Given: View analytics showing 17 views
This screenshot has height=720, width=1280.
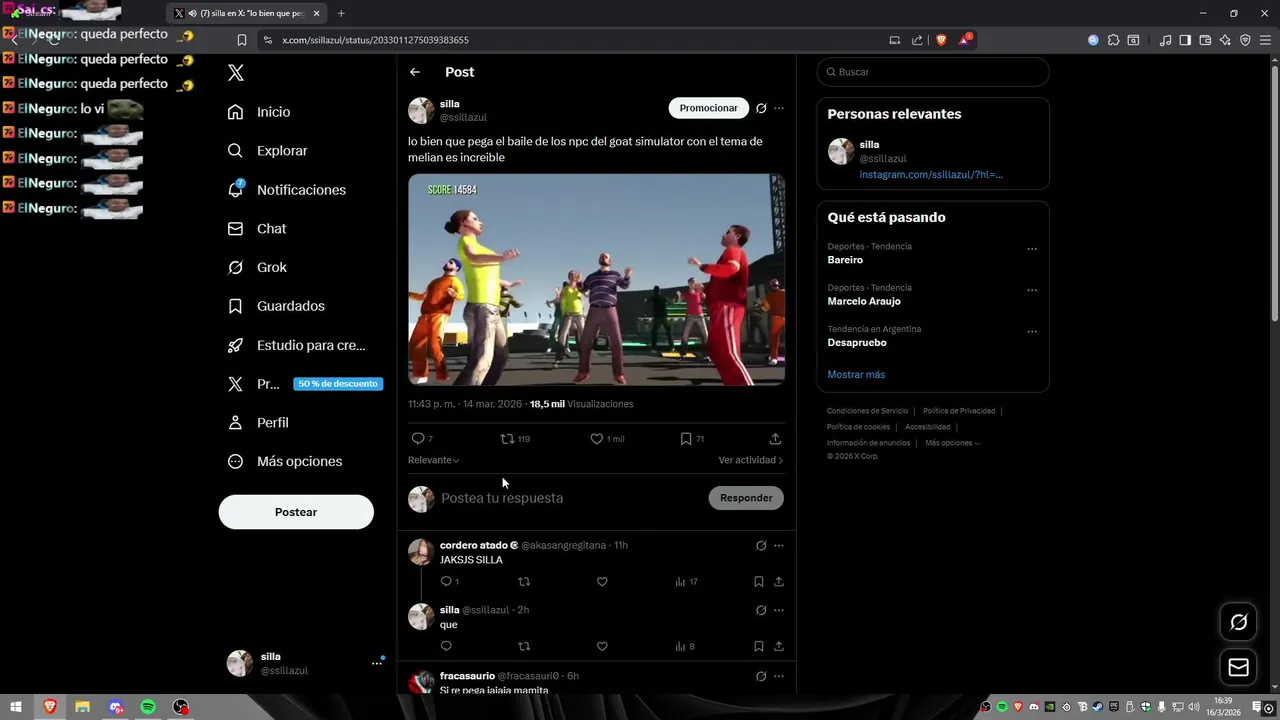Looking at the screenshot, I should point(686,582).
